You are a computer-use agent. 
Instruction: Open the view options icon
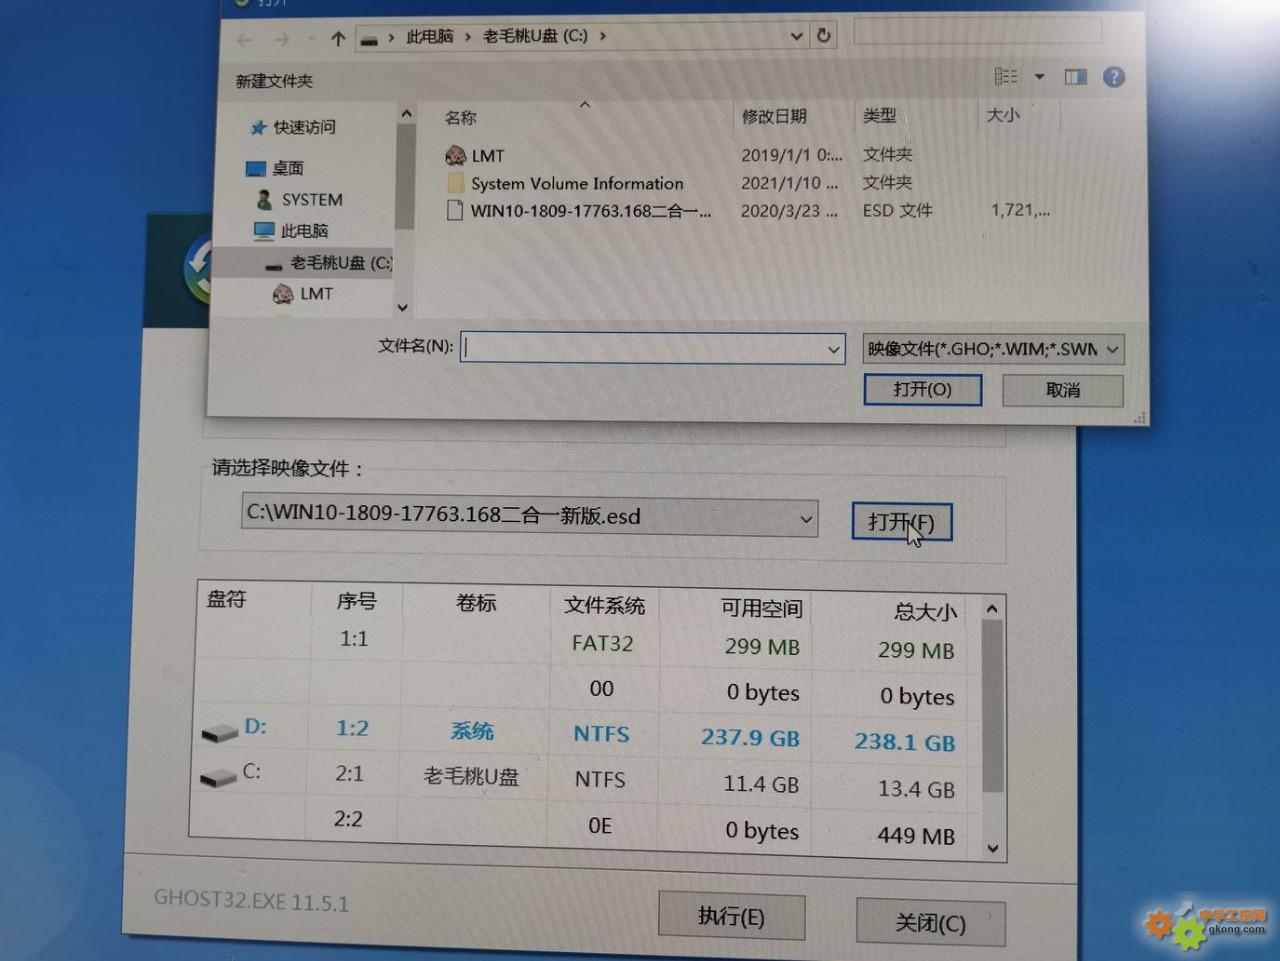tap(1006, 77)
